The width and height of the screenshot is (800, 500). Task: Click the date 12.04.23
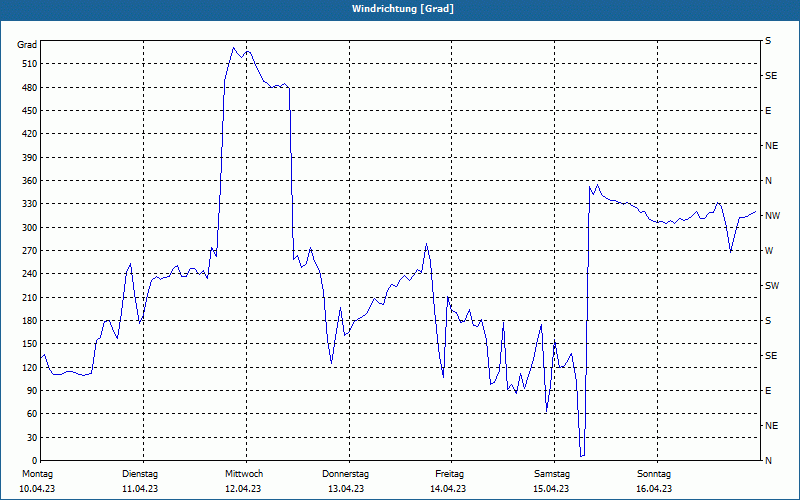(243, 489)
